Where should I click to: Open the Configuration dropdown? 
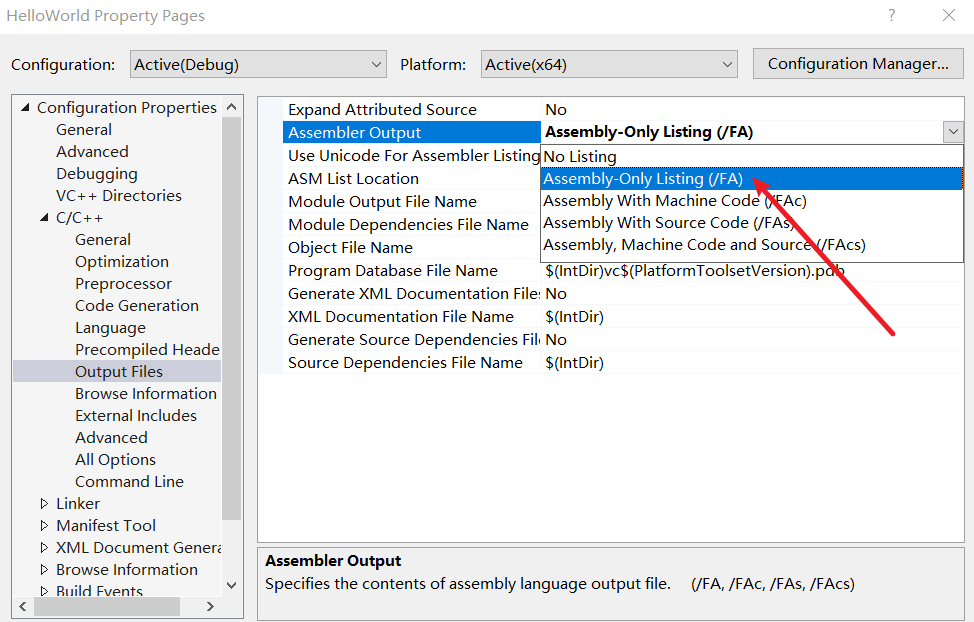click(x=258, y=64)
